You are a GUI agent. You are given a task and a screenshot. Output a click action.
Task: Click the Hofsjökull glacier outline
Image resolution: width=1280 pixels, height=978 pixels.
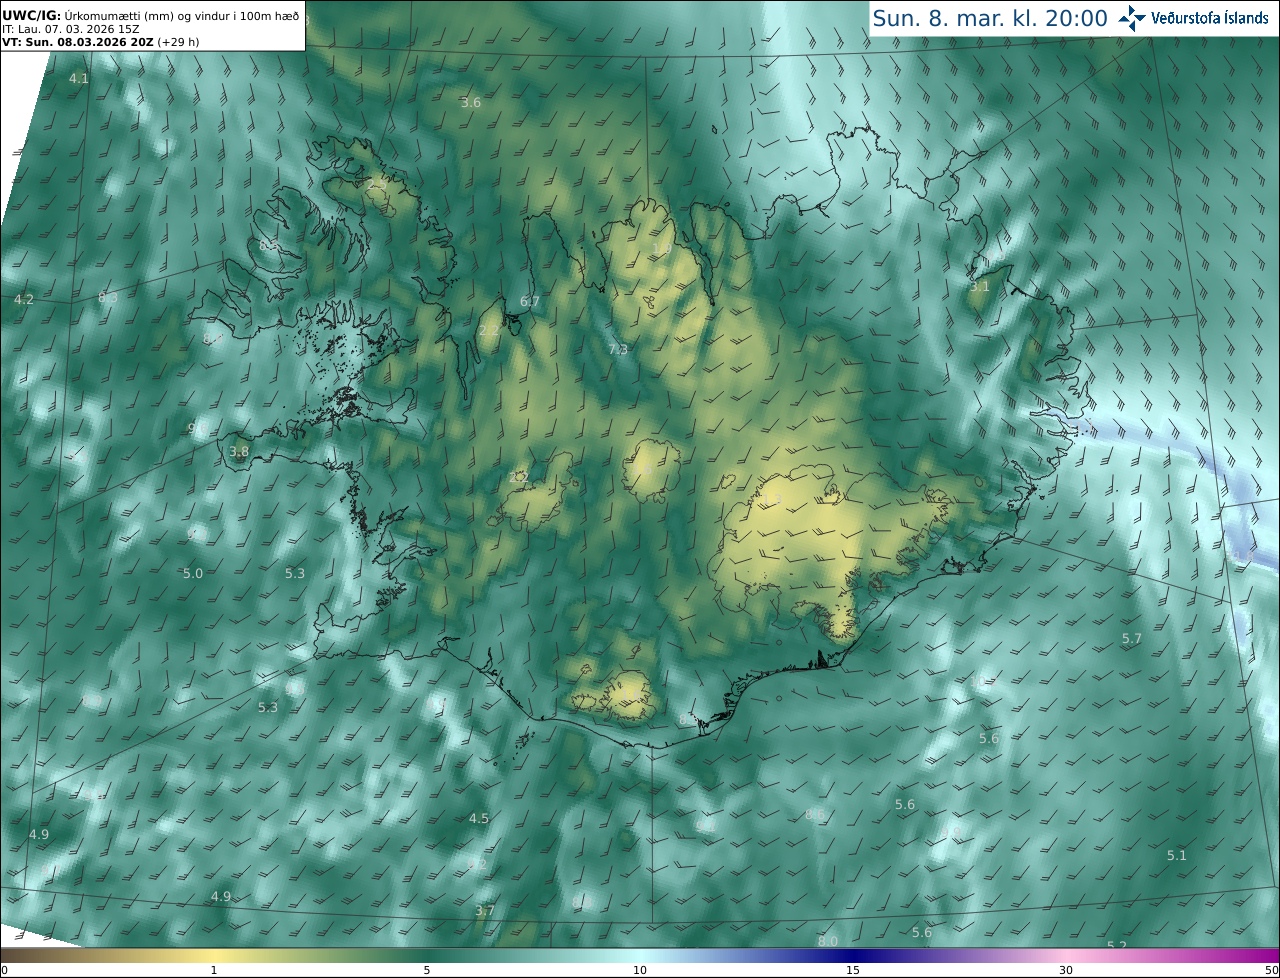click(x=652, y=471)
